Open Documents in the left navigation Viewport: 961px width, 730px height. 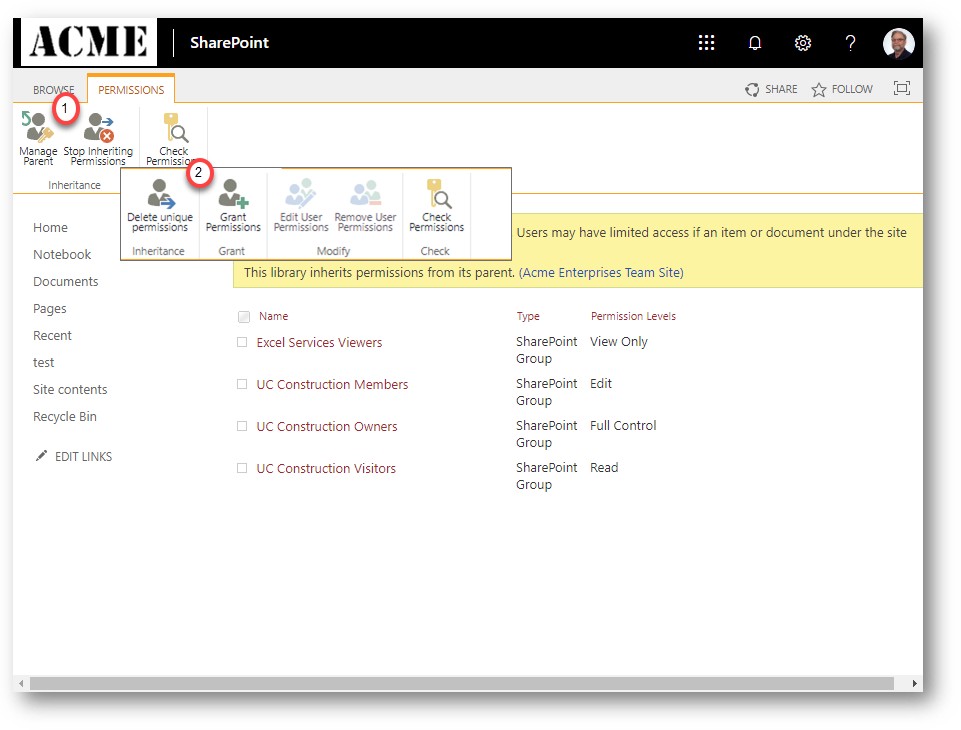tap(66, 281)
